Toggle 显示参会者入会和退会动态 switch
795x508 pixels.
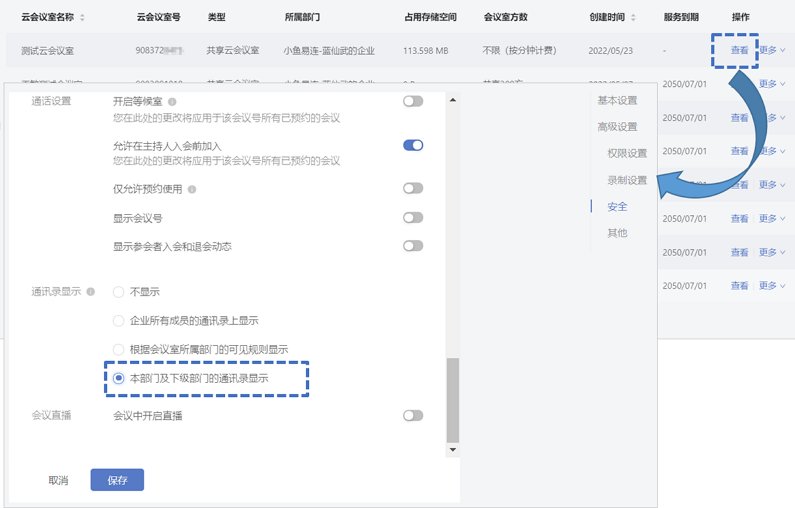coord(413,246)
